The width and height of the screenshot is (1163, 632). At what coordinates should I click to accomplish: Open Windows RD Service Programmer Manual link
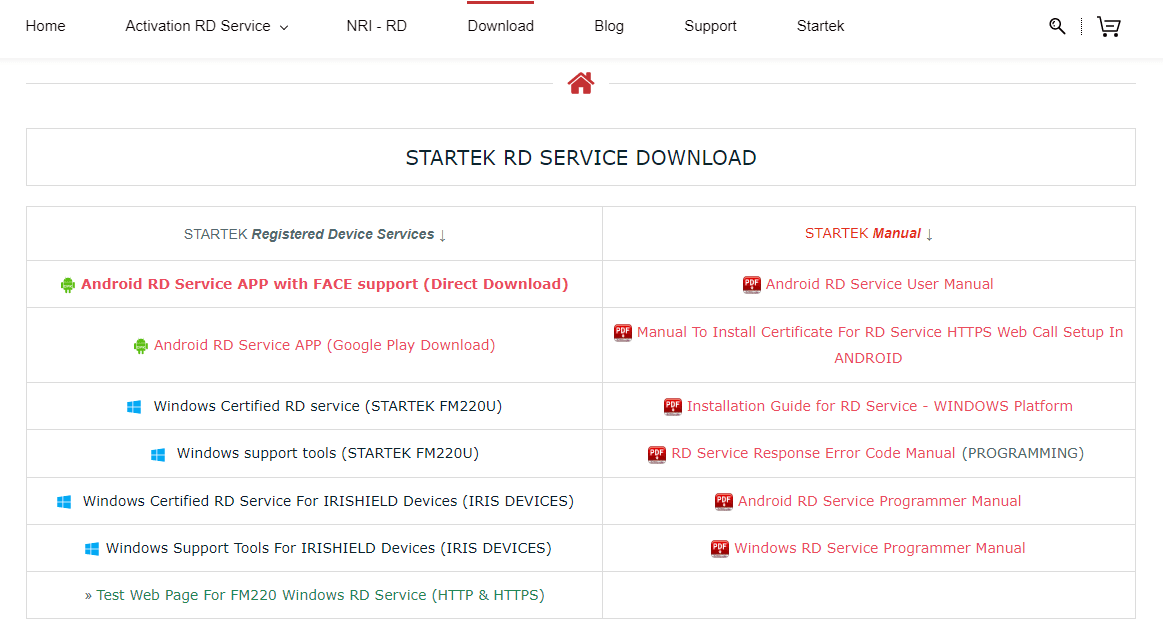pos(879,548)
